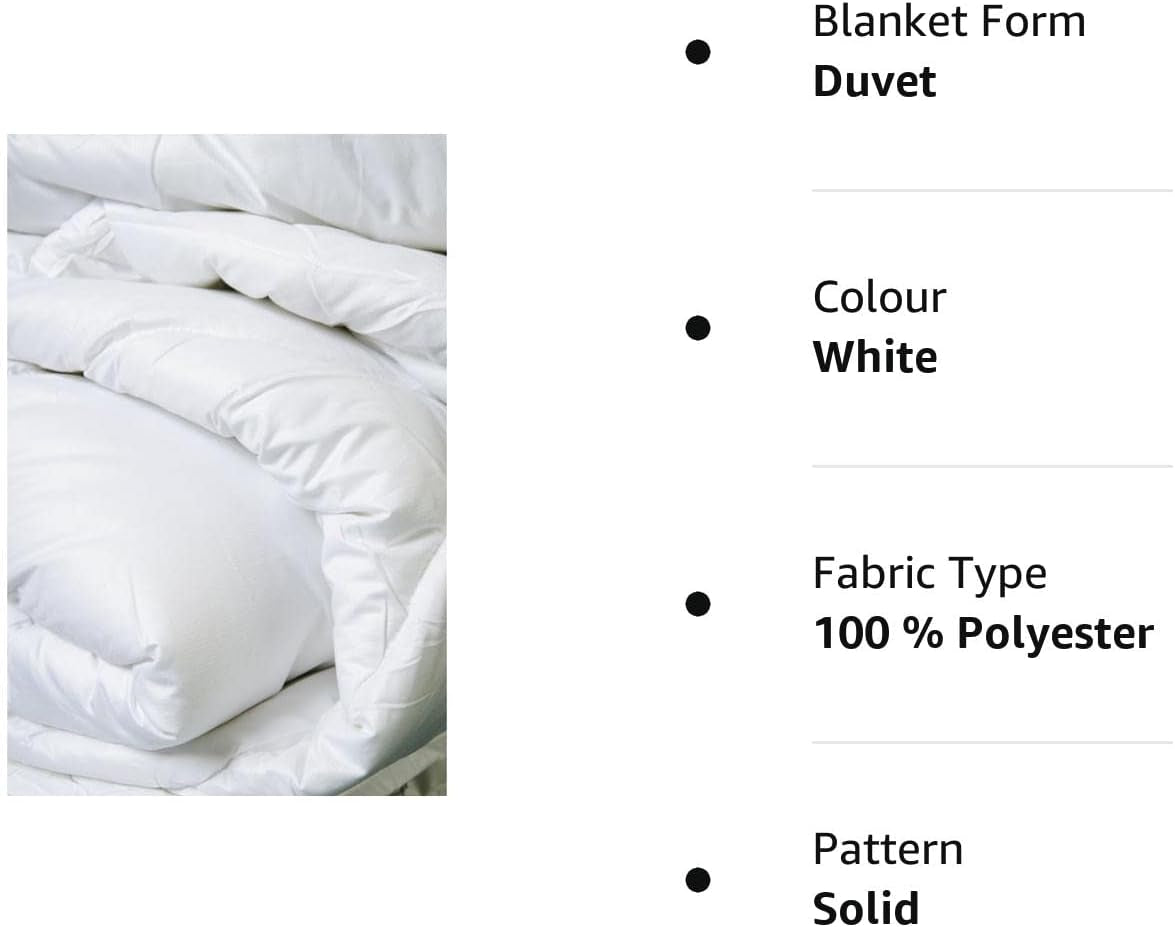Select the bold 'Duvet' value
Image resolution: width=1175 pixels, height=927 pixels.
pos(875,81)
